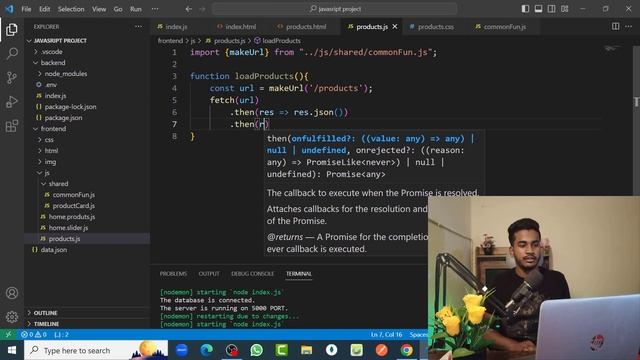640x360 pixels.
Task: Open the Search view in activity bar
Action: click(x=12, y=53)
